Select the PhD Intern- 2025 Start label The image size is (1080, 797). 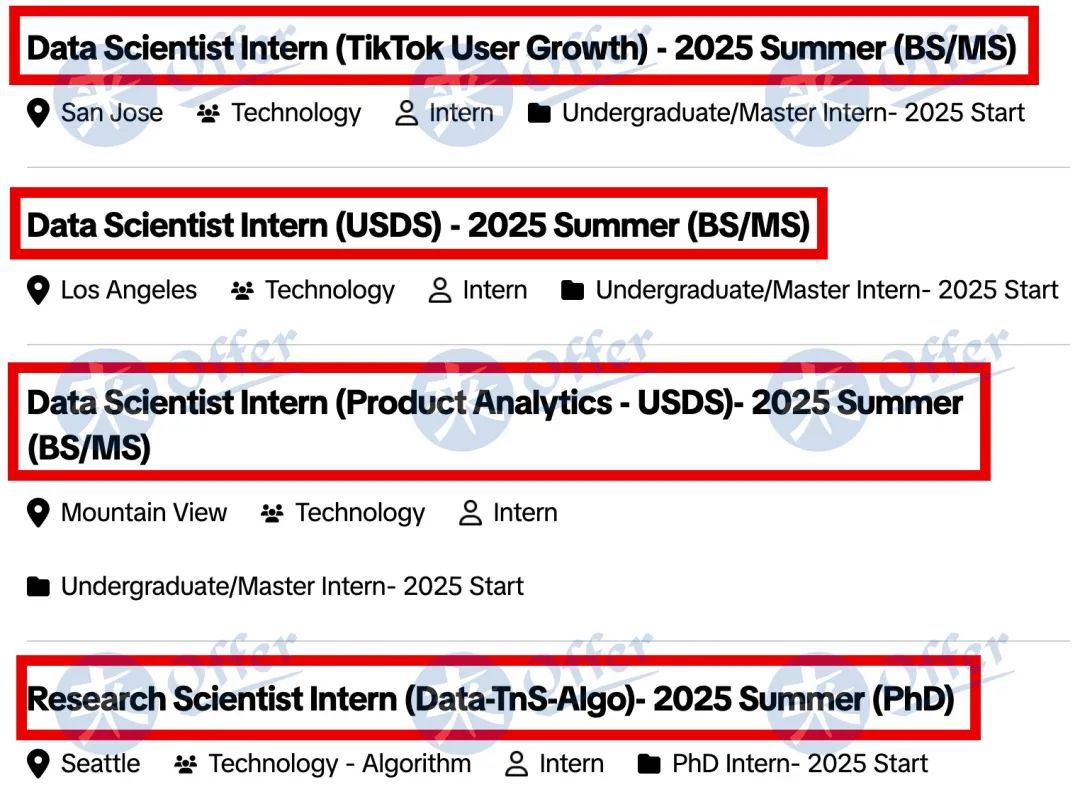800,764
